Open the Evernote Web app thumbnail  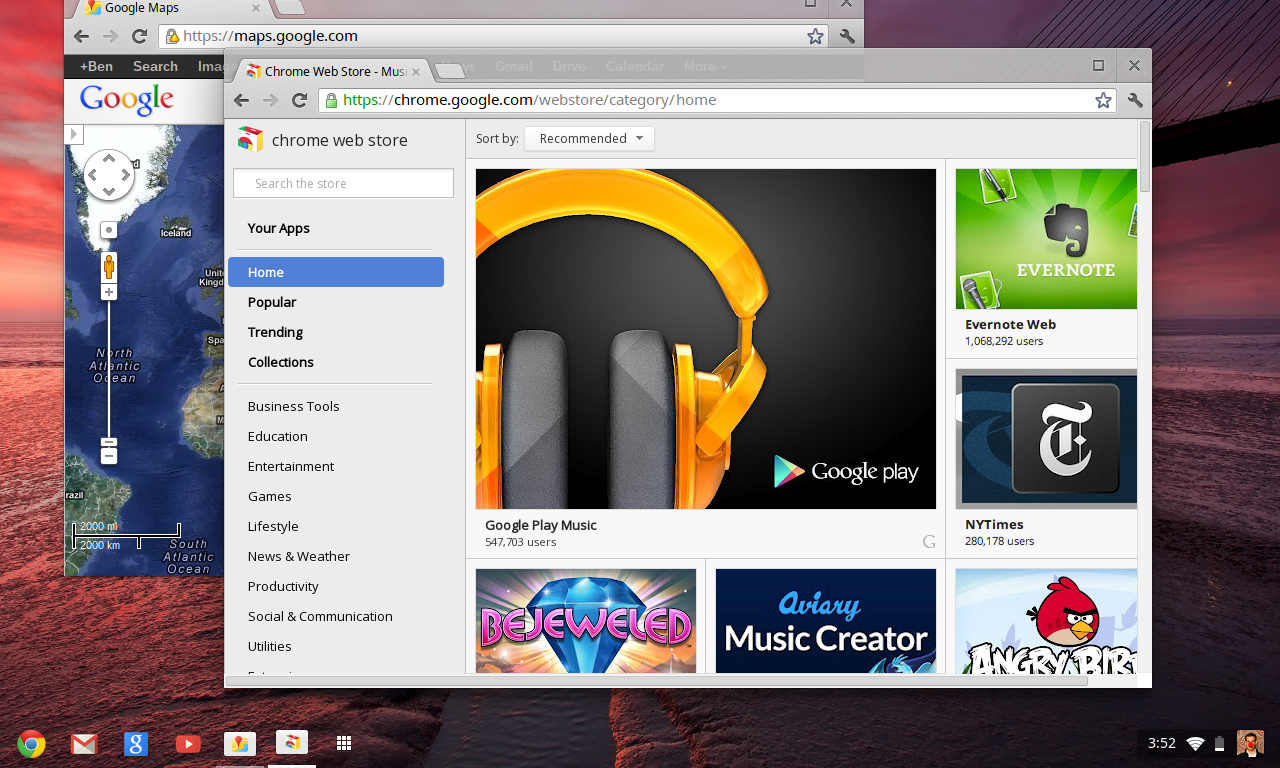click(1045, 239)
